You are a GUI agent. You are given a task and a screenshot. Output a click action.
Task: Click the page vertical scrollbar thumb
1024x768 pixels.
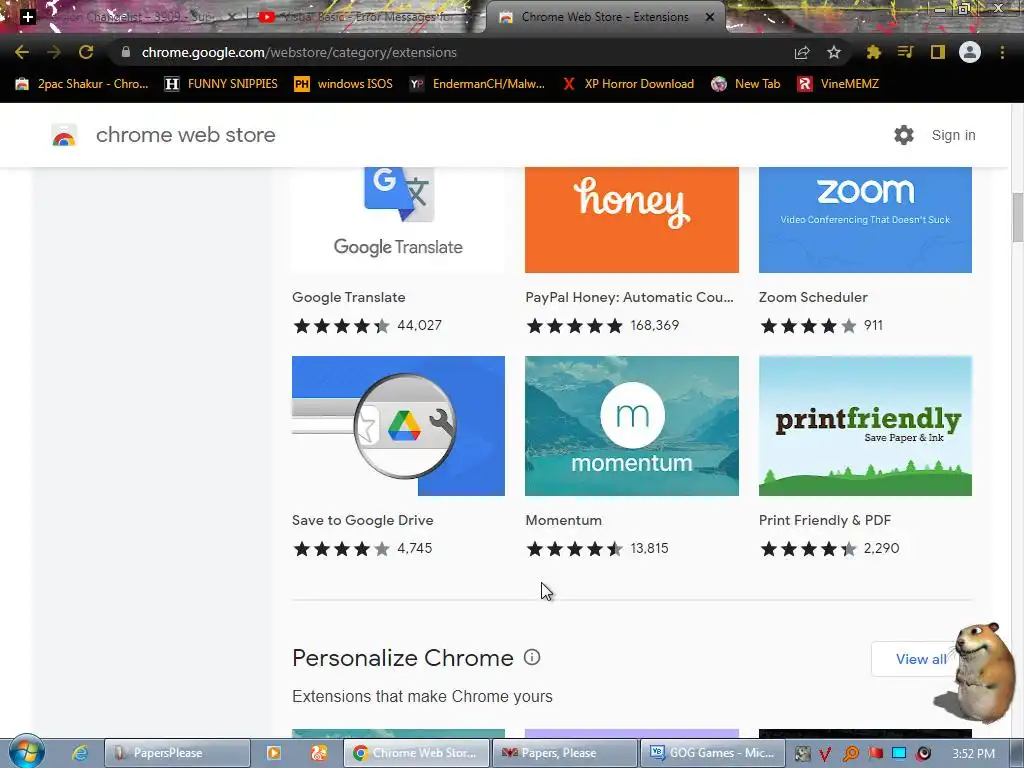click(1017, 217)
